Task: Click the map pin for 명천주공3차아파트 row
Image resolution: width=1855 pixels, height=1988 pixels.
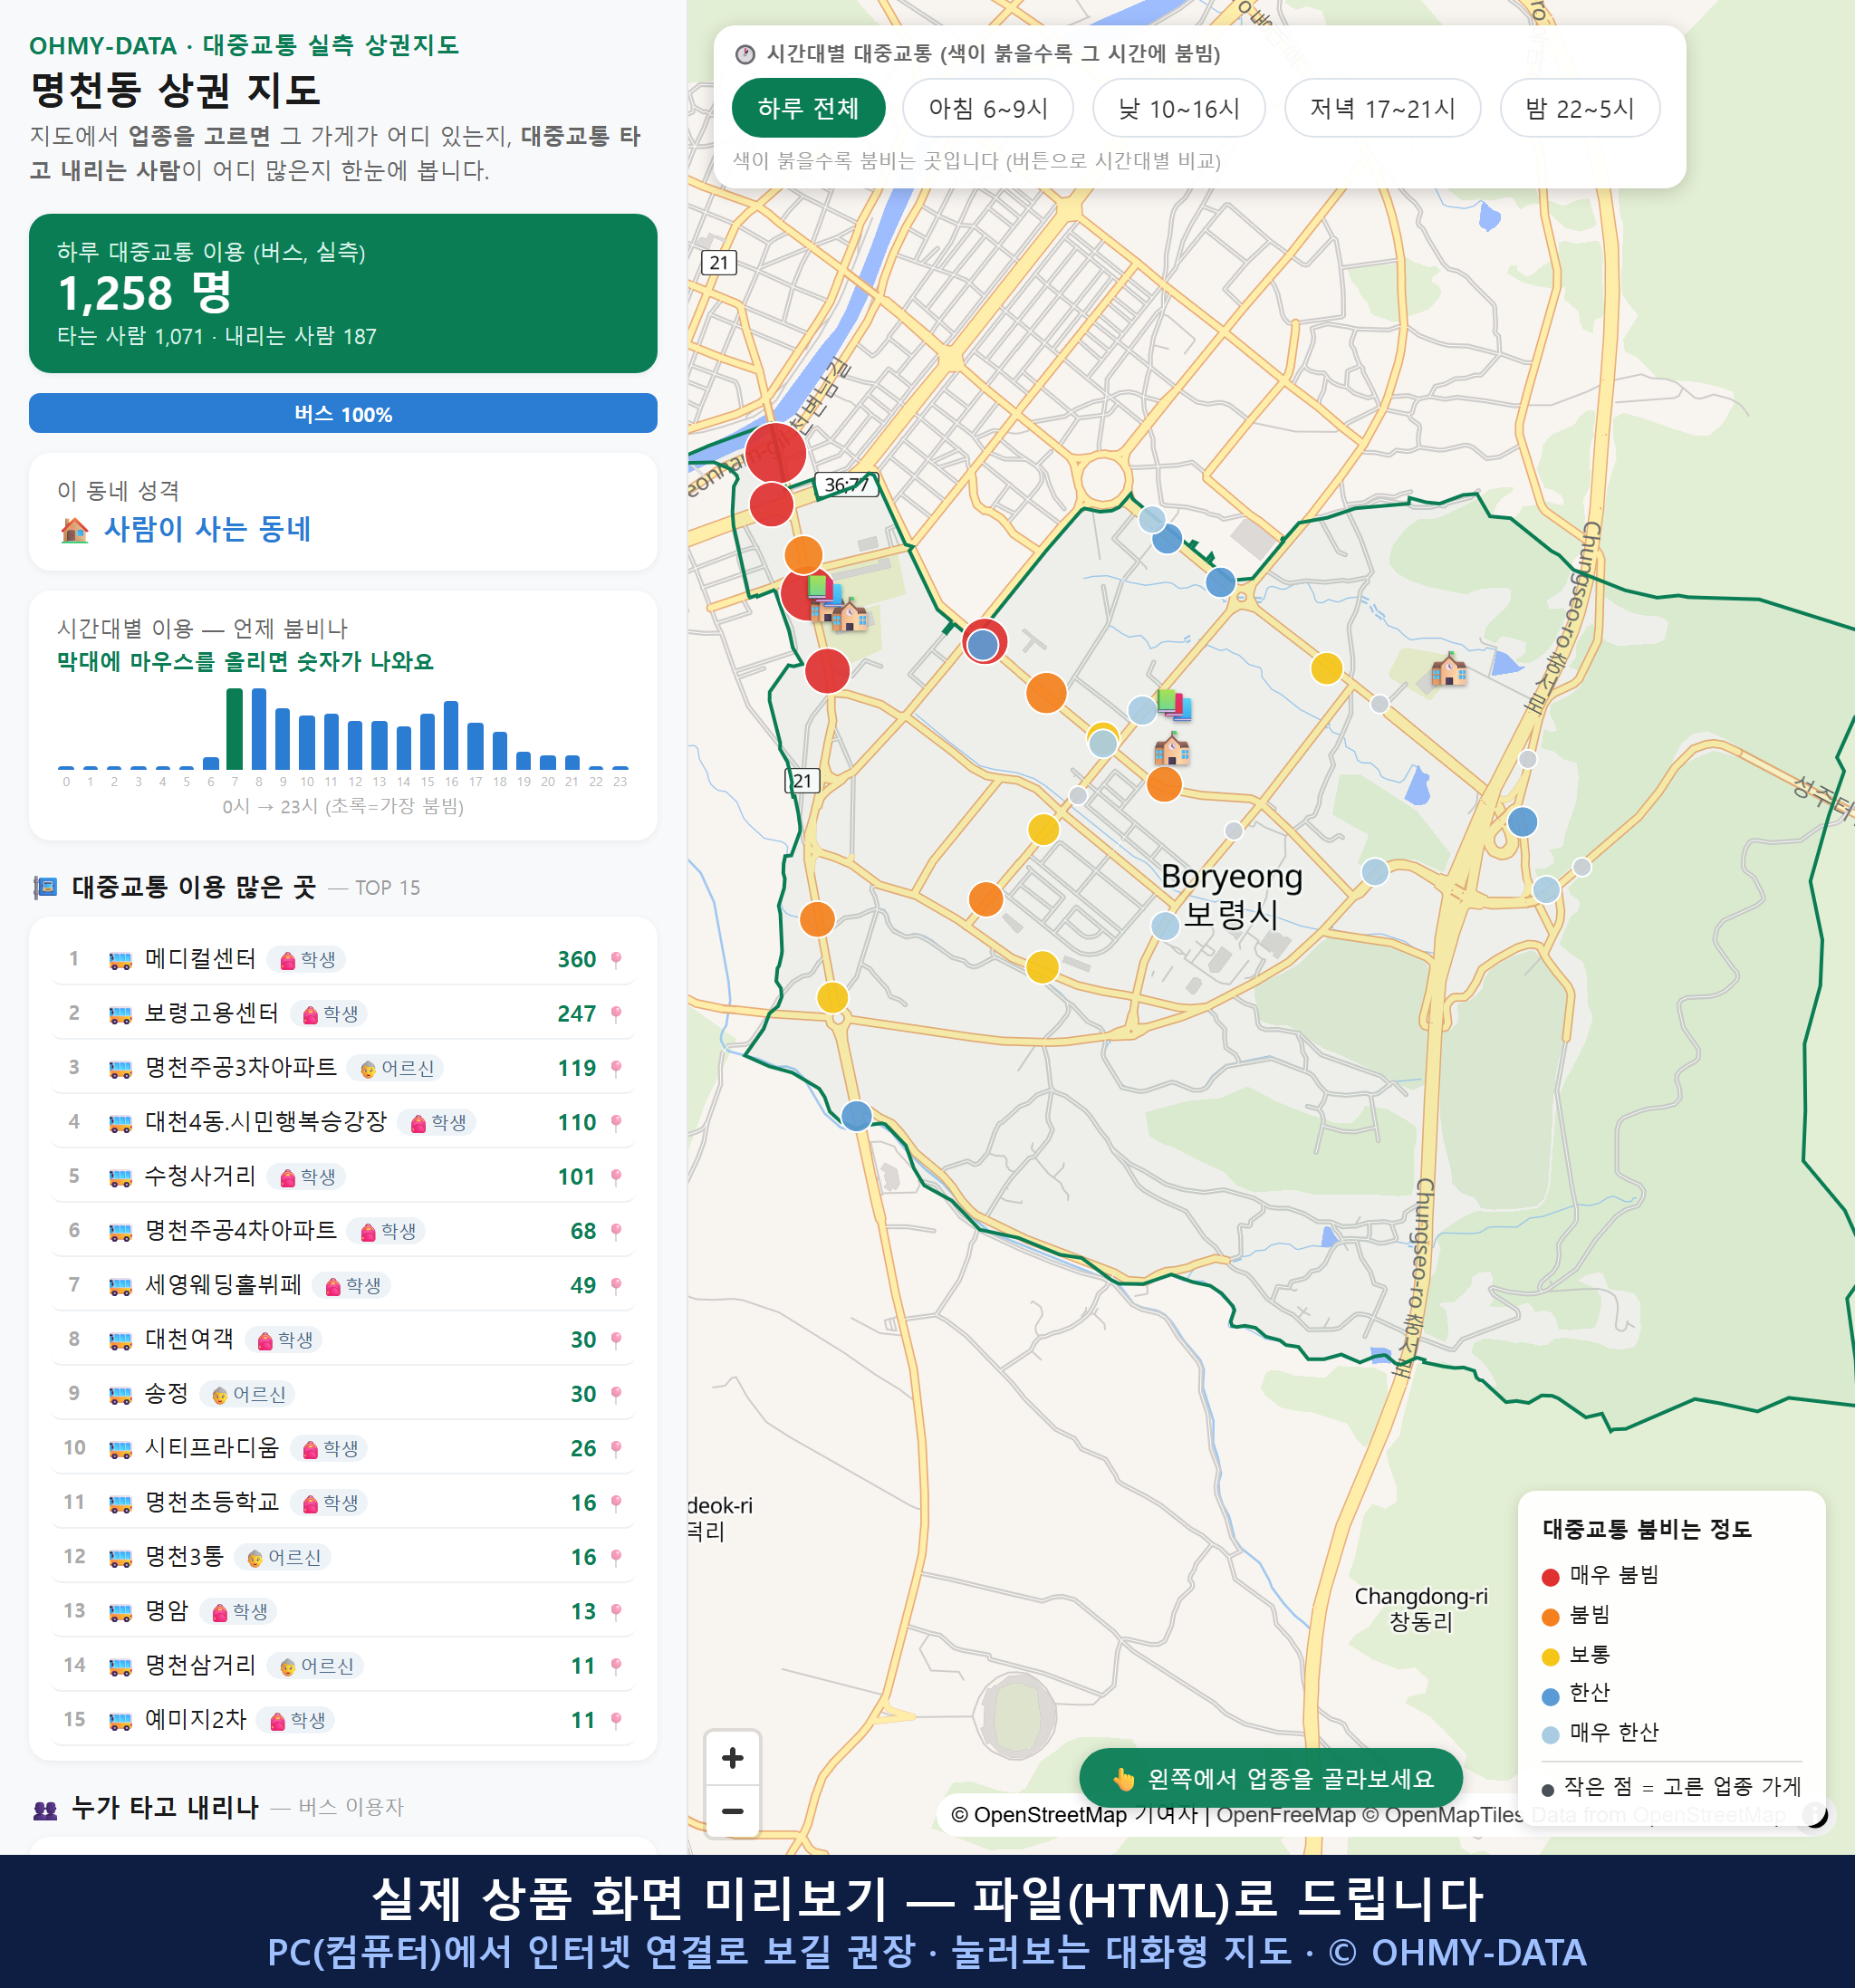Action: coord(616,1068)
